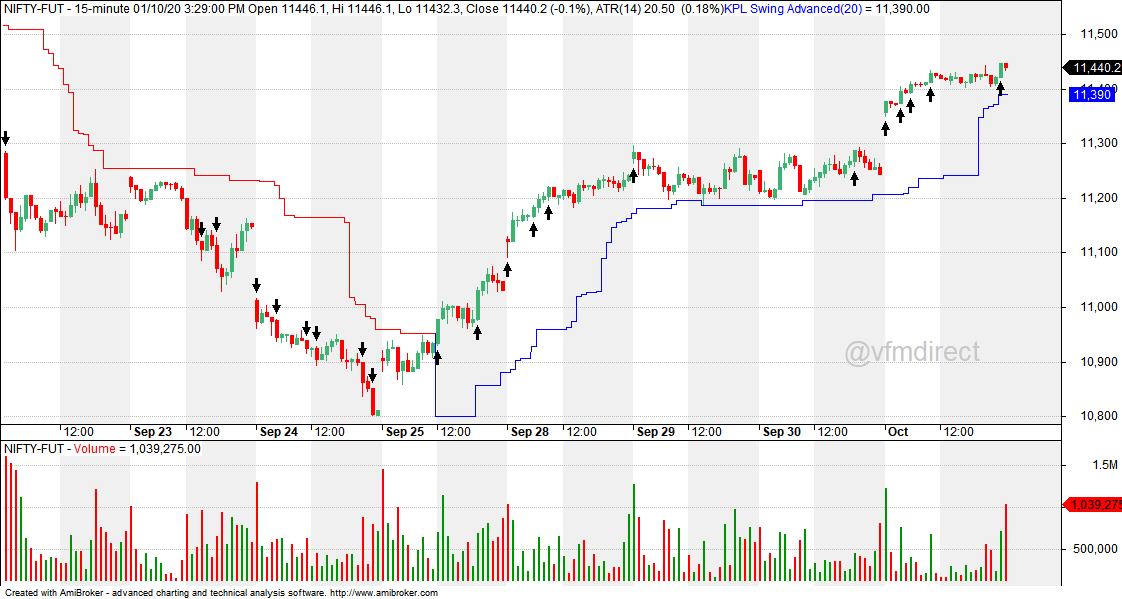Click the 12:00 label following Oct
Viewport: 1122px width, 599px height.
(958, 432)
